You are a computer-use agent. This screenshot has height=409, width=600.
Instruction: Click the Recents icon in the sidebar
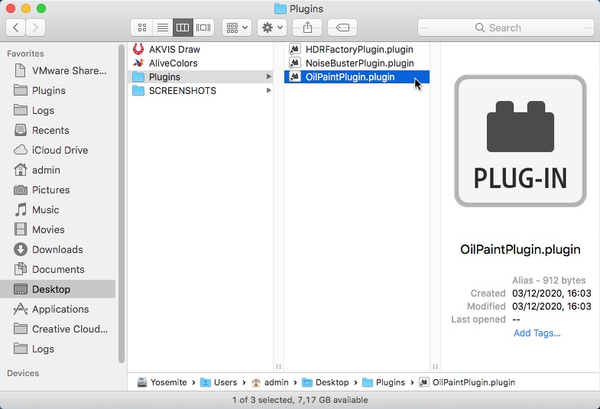(20, 130)
